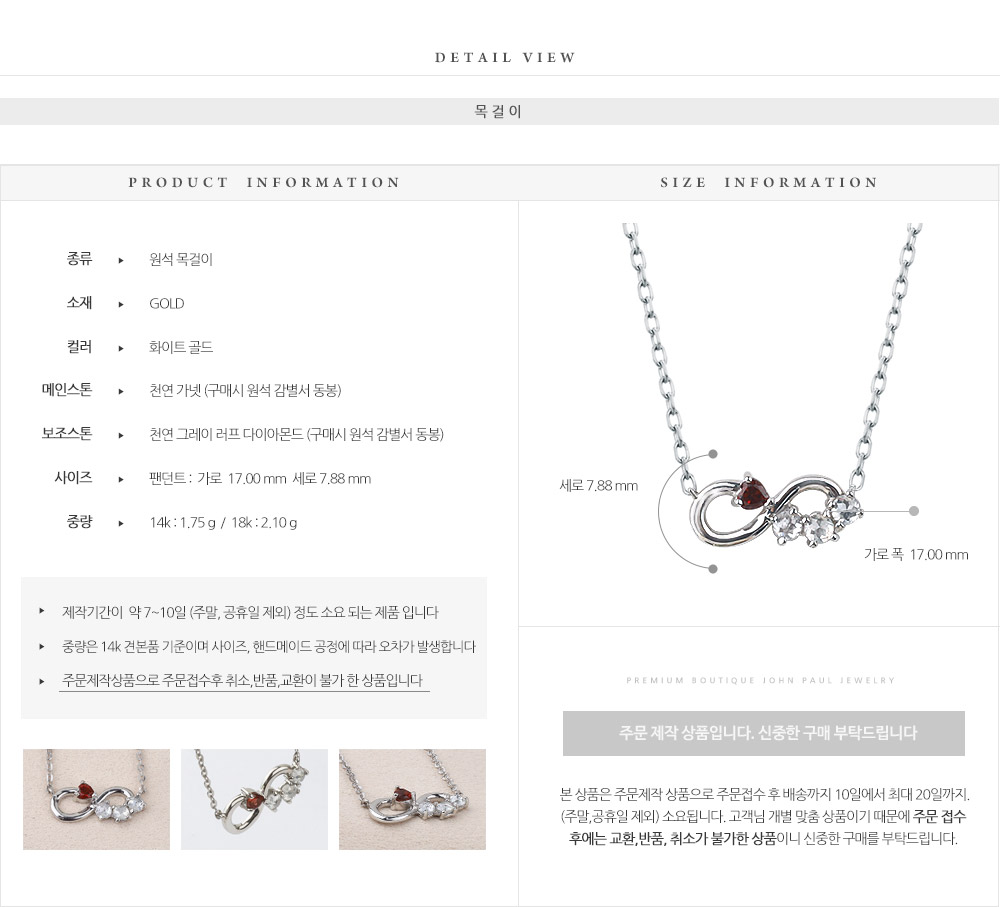Click the DETAIL VIEW heading
1000x907 pixels.
tap(505, 57)
